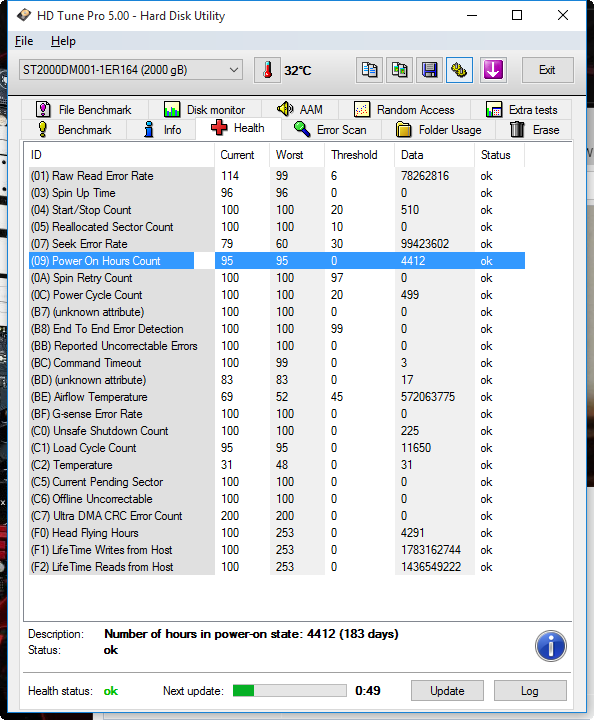This screenshot has width=594, height=720.
Task: Switch to the Info tab
Action: [162, 129]
